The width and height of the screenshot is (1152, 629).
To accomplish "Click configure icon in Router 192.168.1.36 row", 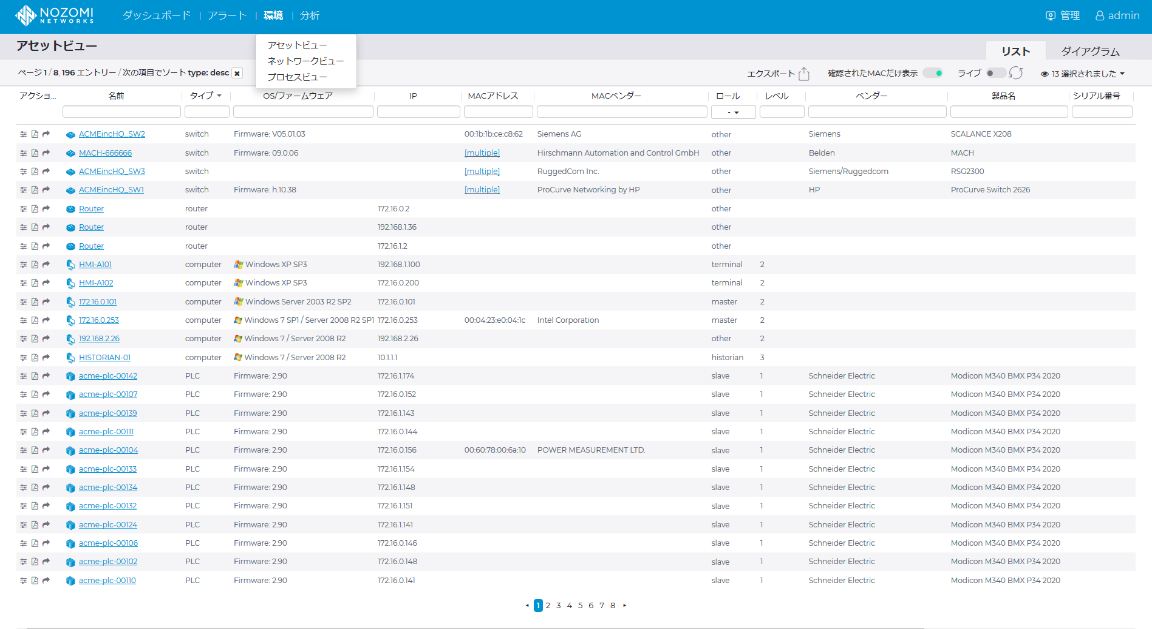I will click(x=24, y=227).
